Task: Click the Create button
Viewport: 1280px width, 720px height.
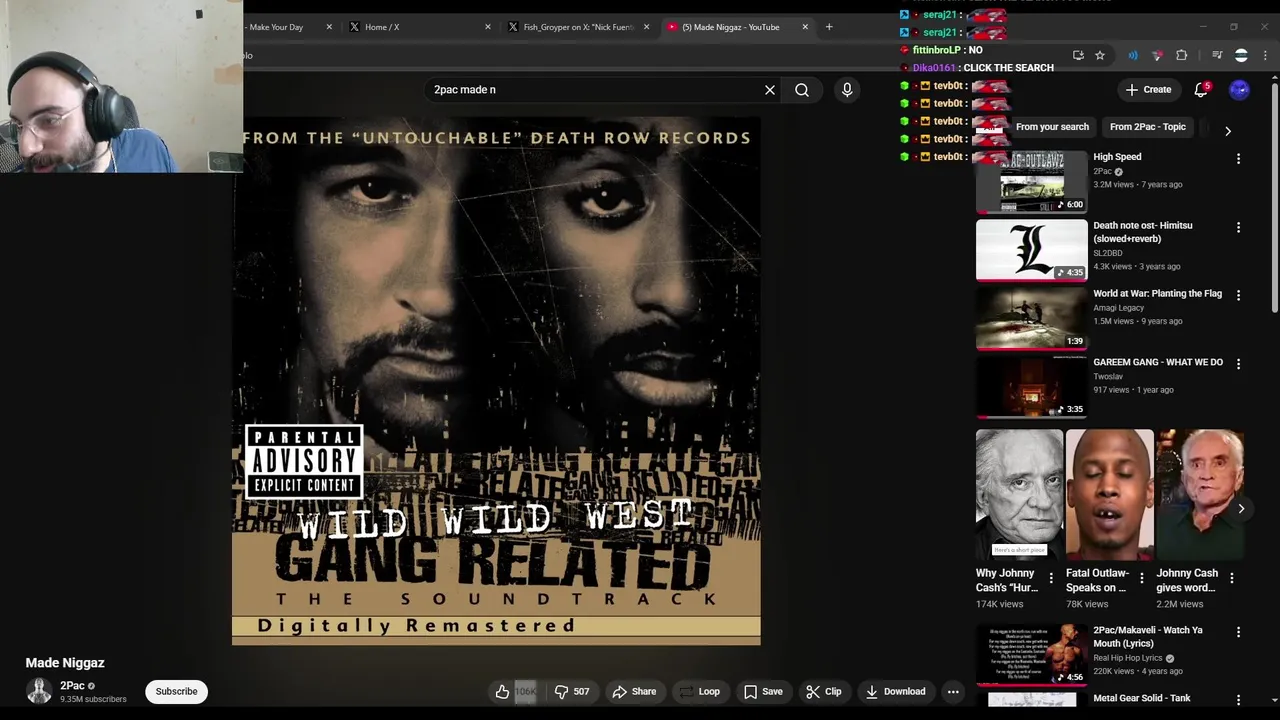Action: [x=1148, y=90]
